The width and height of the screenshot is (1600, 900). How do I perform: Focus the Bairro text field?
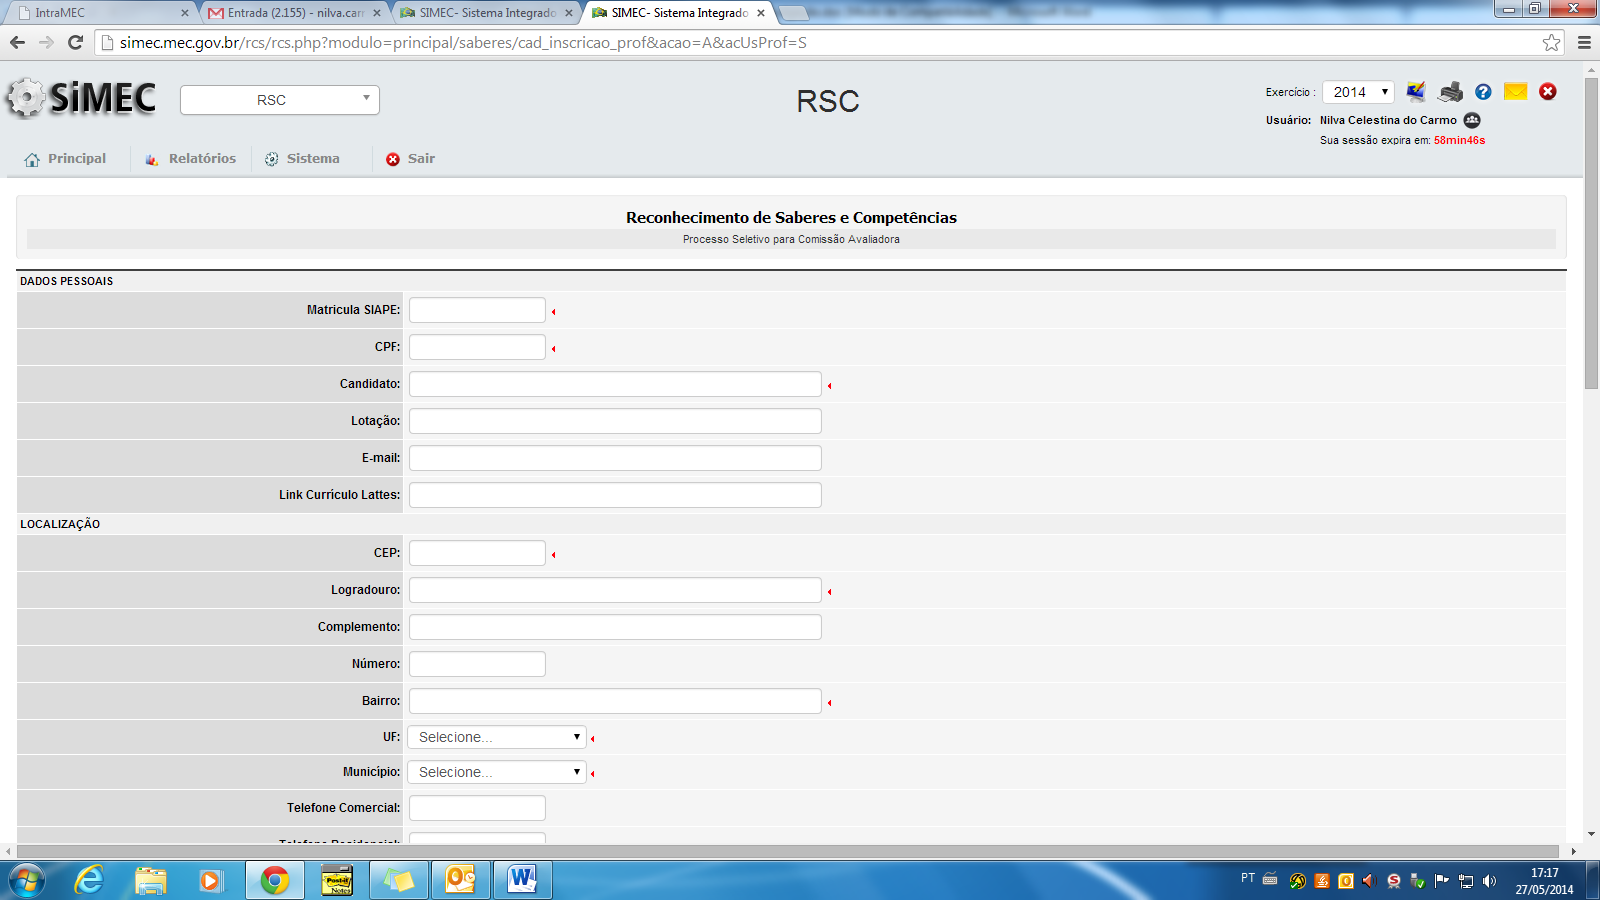pos(615,701)
